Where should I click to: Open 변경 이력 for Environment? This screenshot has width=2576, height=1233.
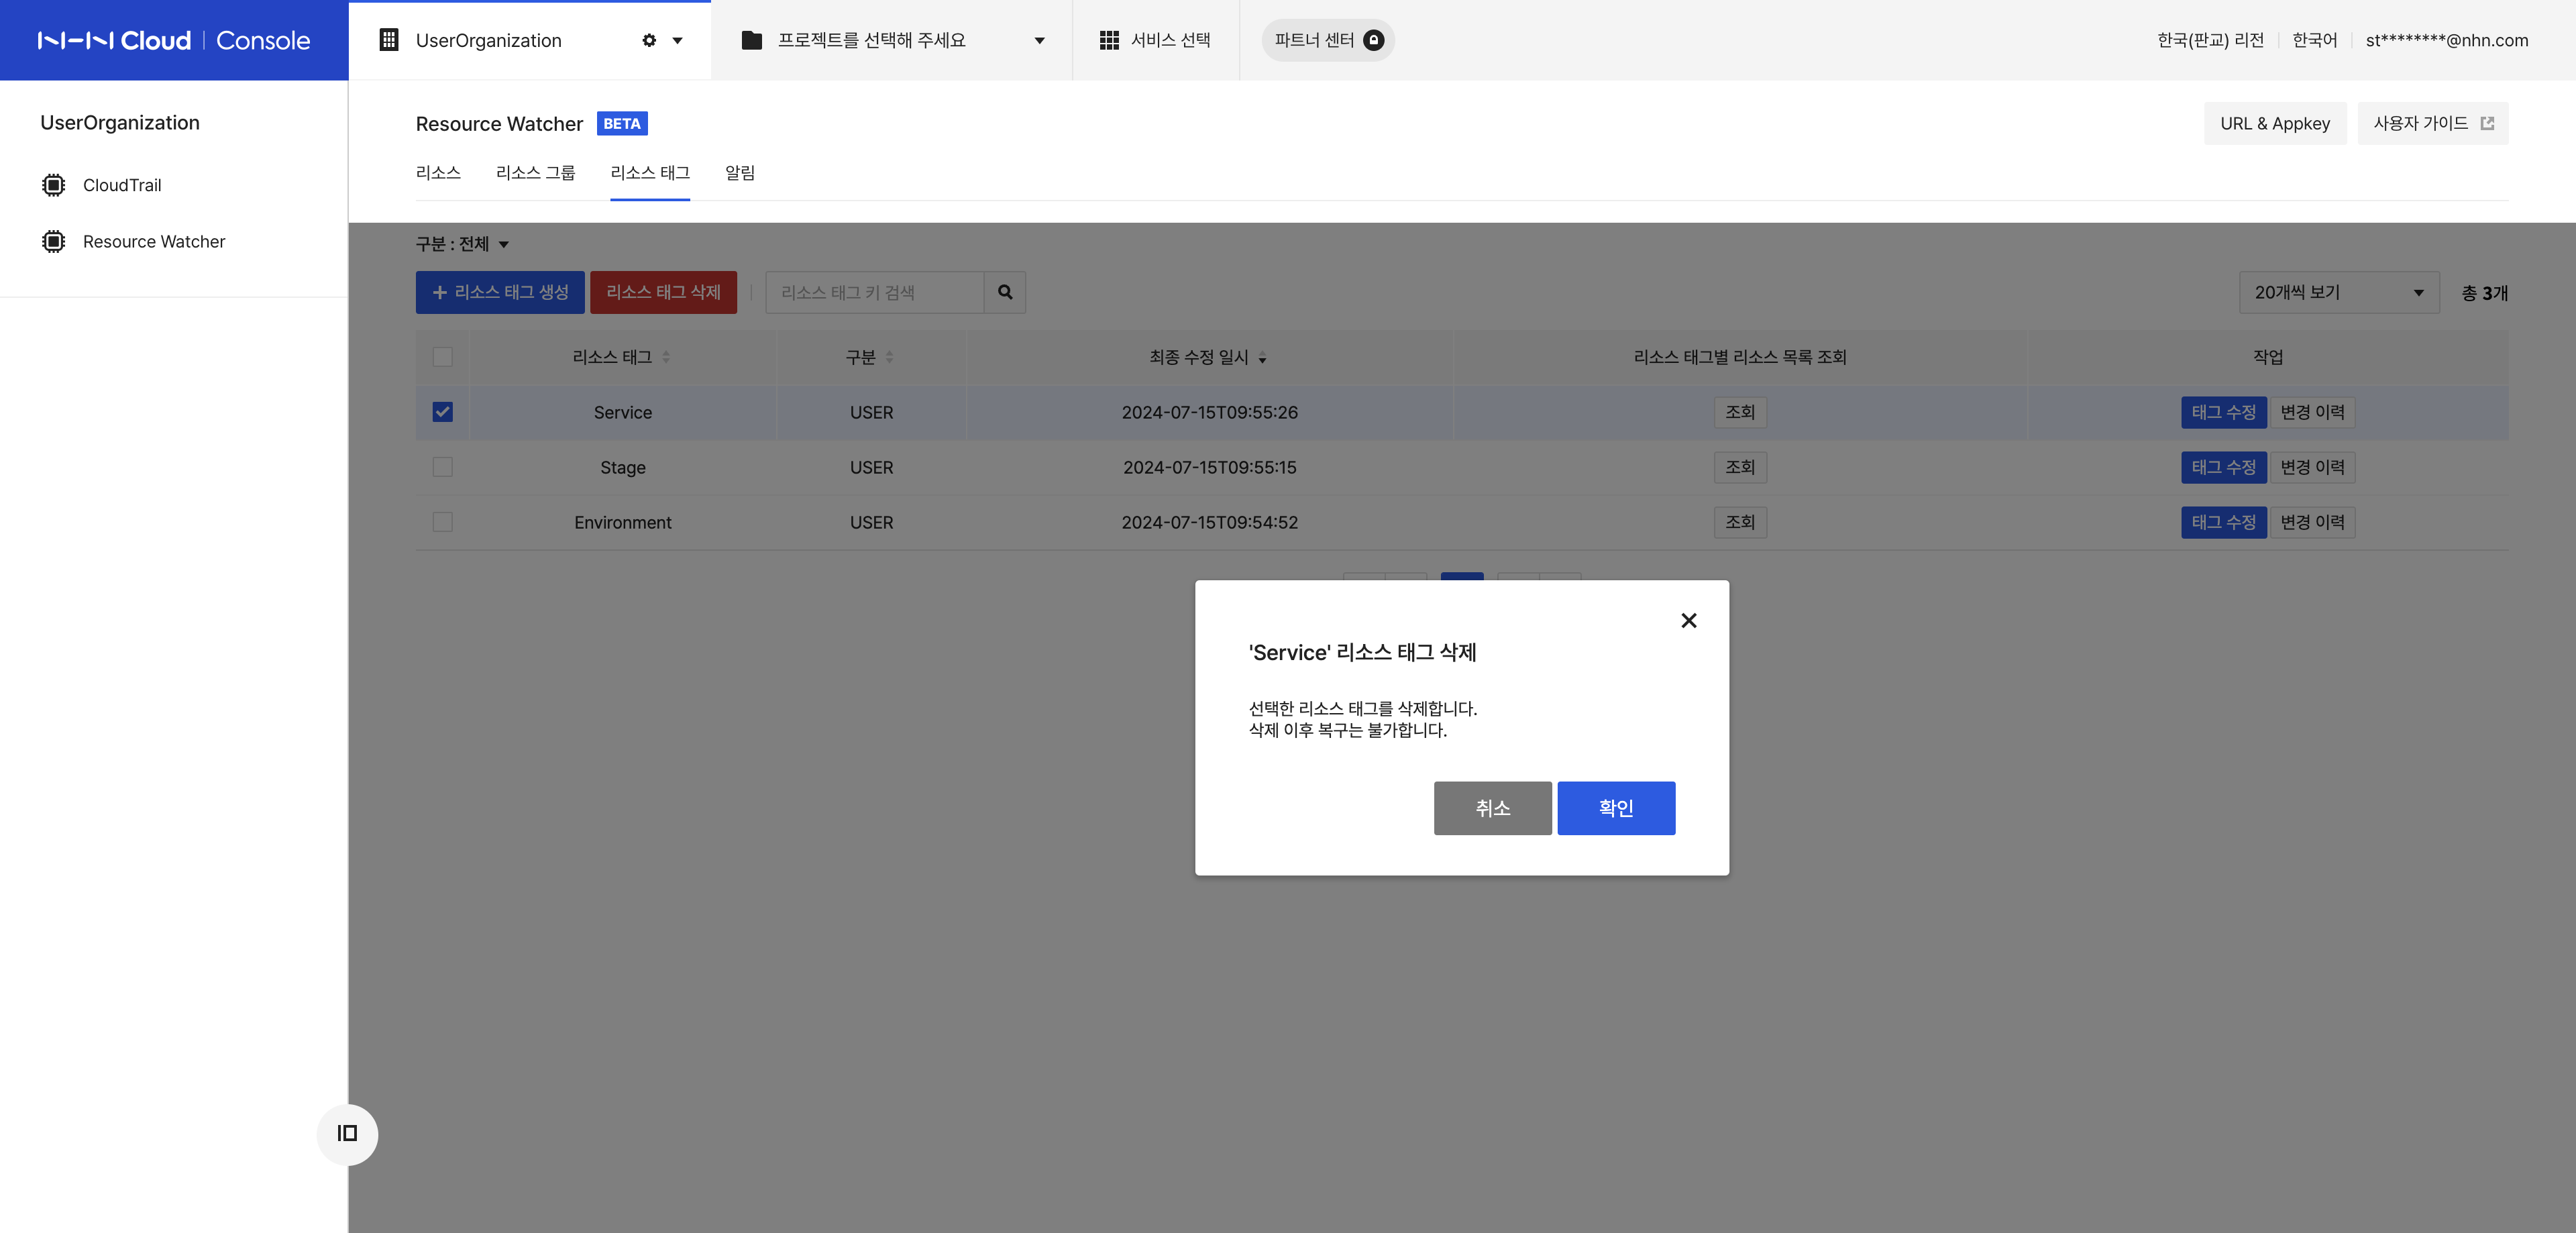pyautogui.click(x=2312, y=522)
